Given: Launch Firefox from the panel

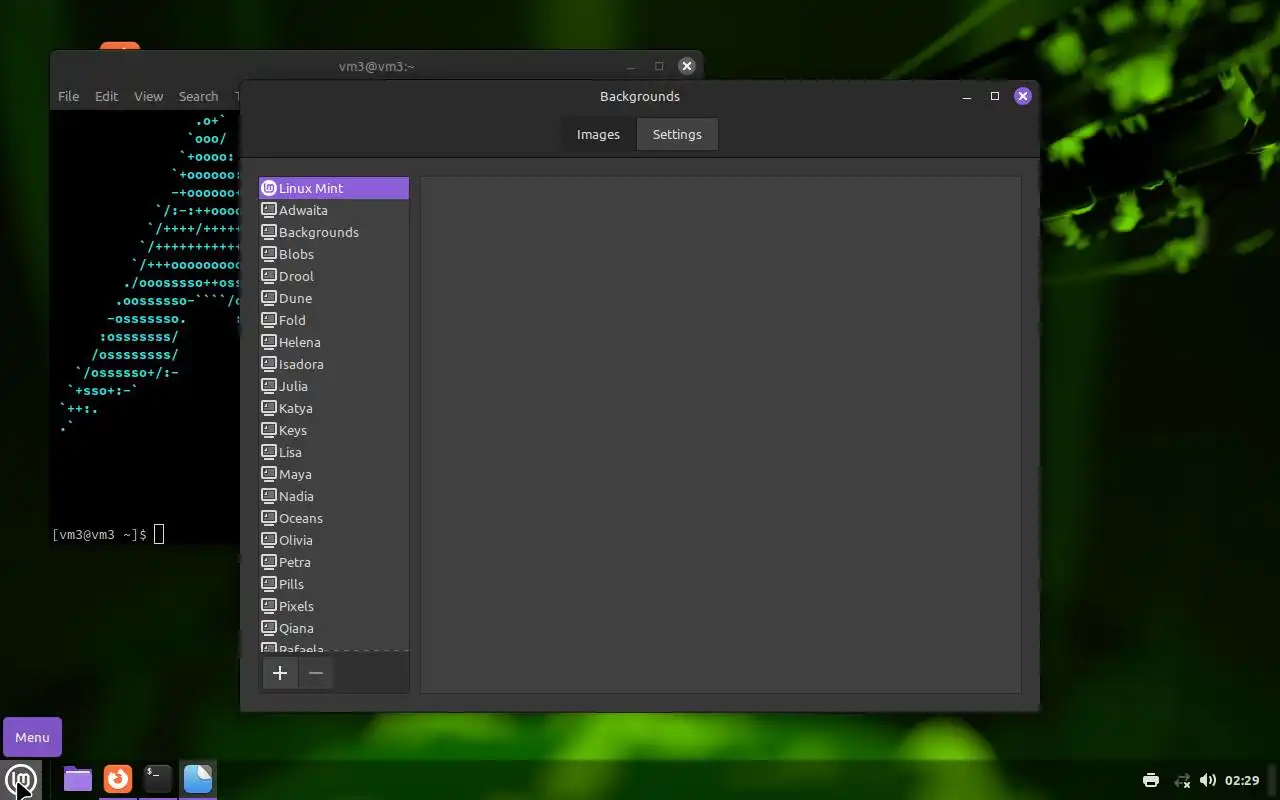Looking at the screenshot, I should [x=118, y=779].
